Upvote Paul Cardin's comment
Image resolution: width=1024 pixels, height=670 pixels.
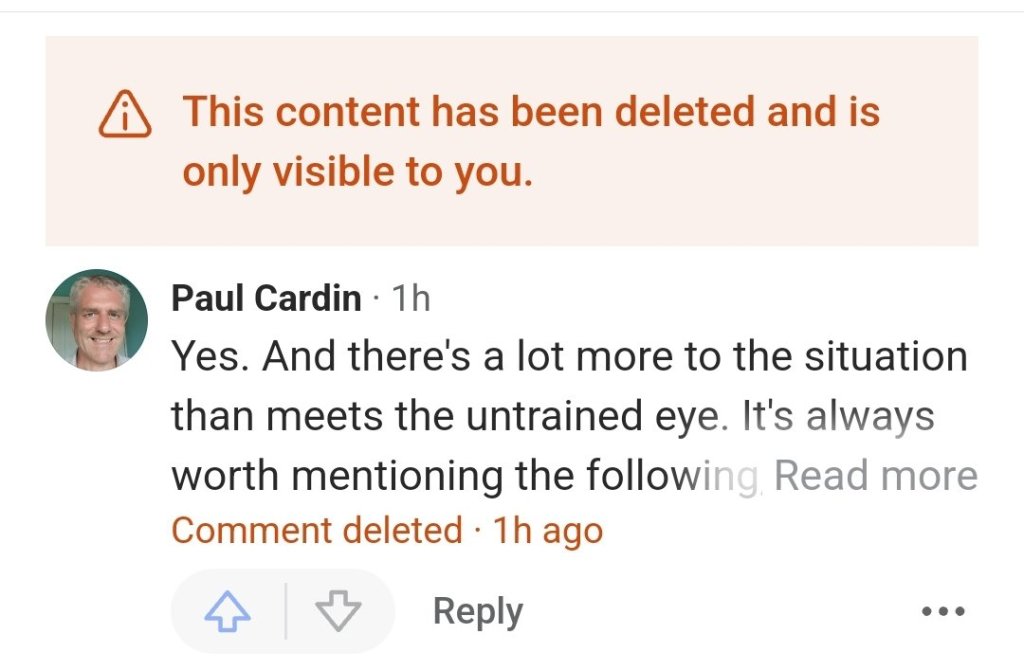[x=226, y=611]
